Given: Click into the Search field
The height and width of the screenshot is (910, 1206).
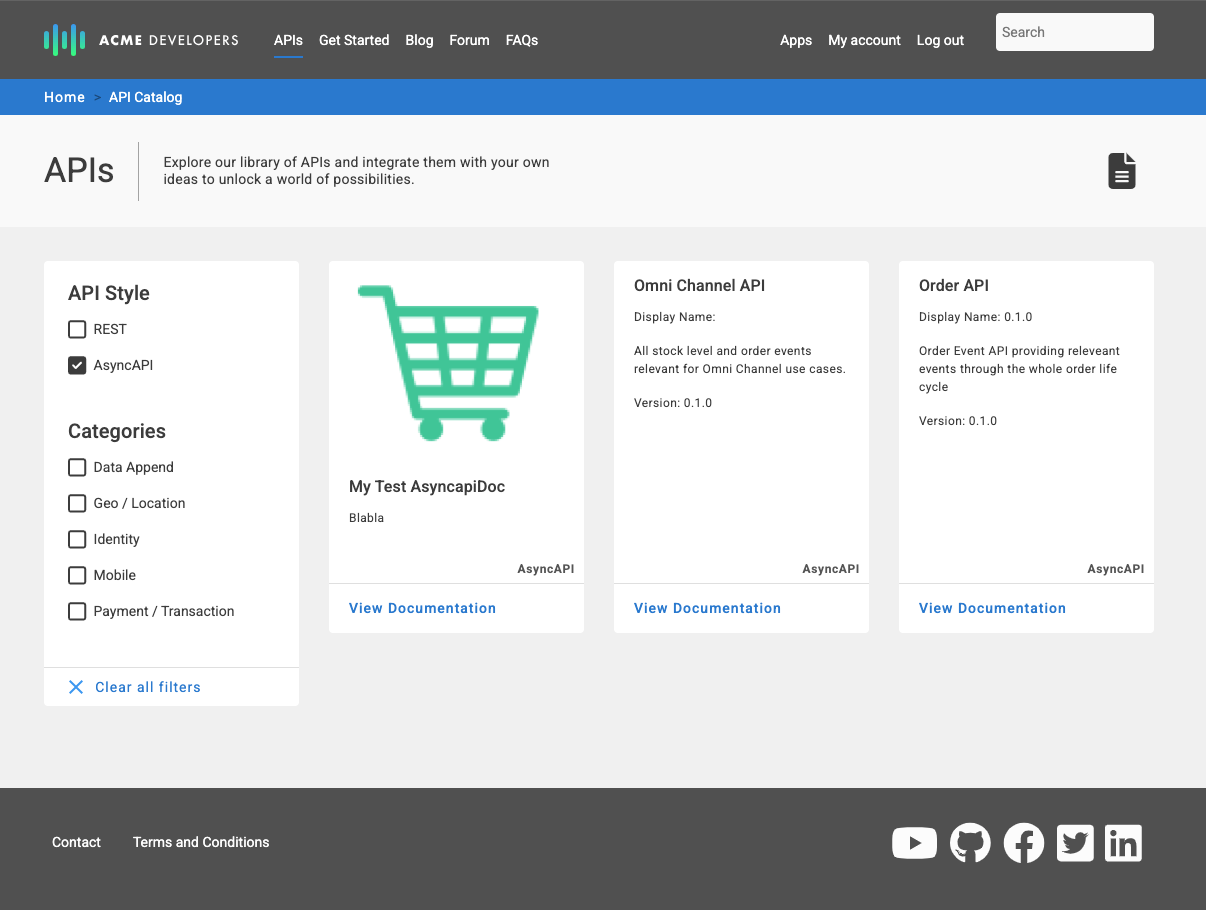Looking at the screenshot, I should (1074, 32).
